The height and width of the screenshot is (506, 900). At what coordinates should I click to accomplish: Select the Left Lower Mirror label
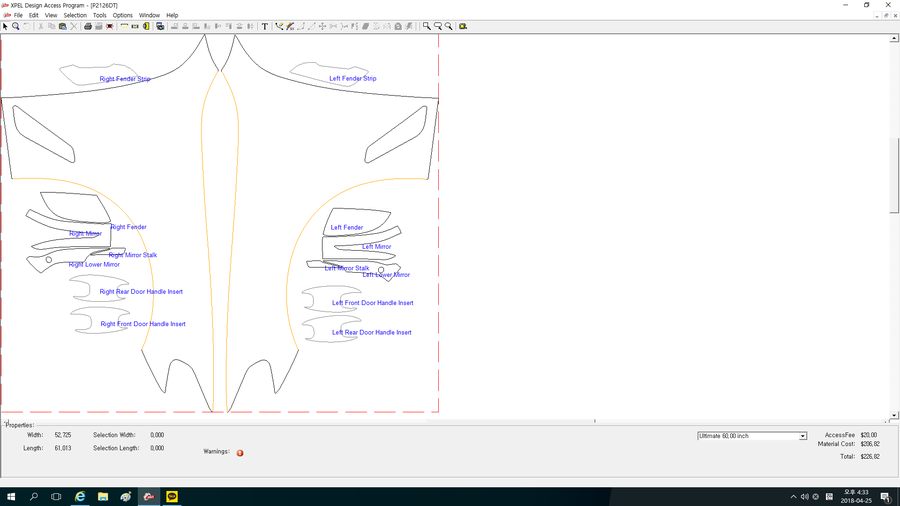coord(386,275)
